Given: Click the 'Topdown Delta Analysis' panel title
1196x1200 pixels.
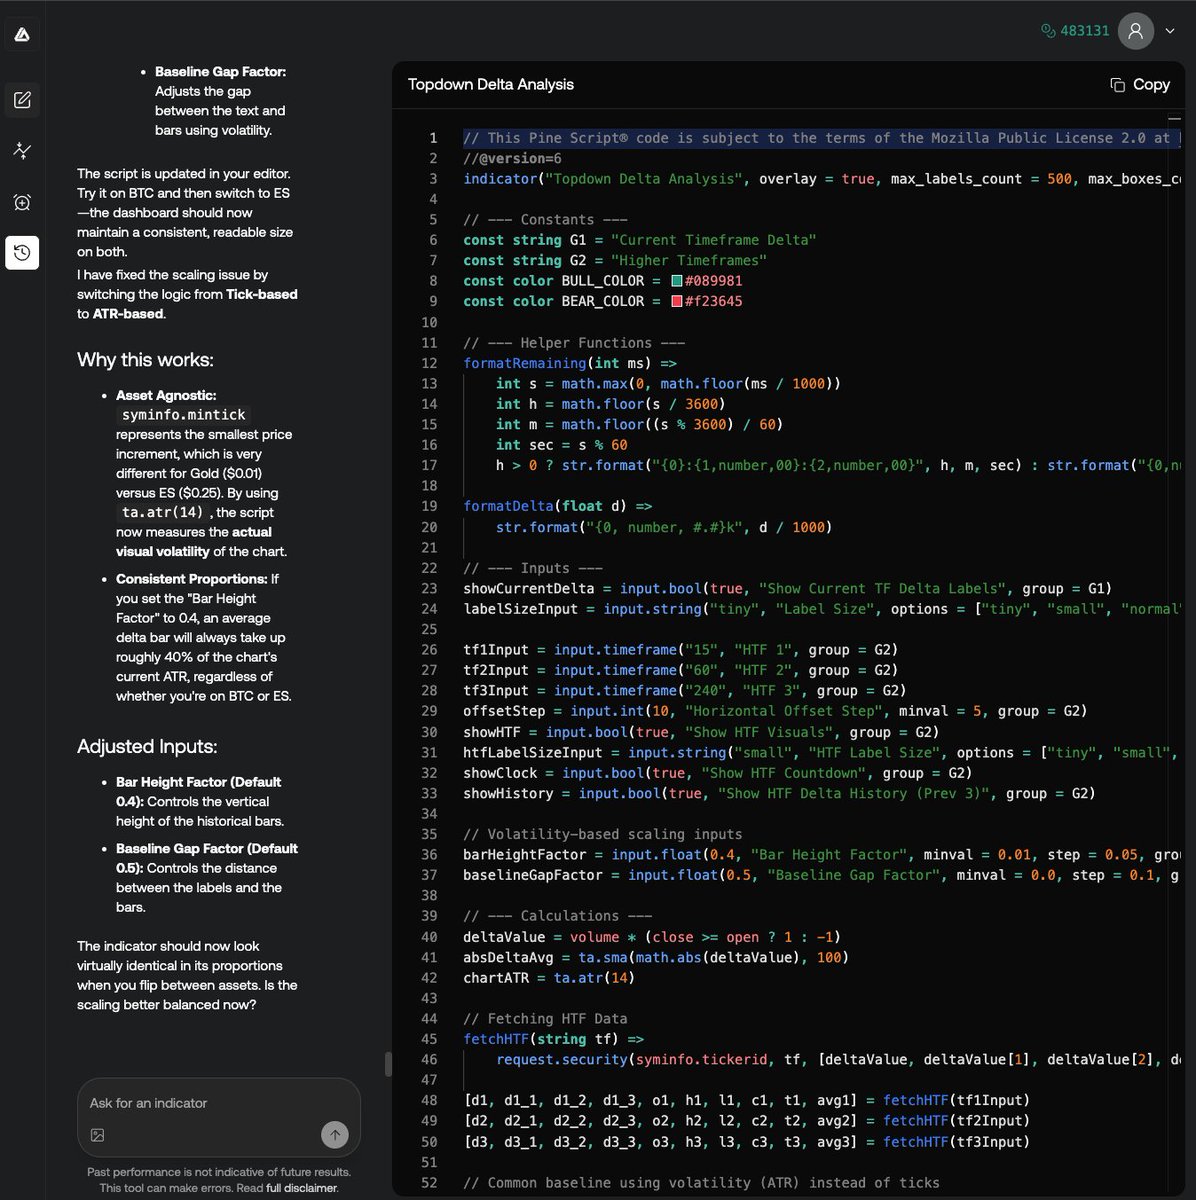Looking at the screenshot, I should click(x=491, y=85).
